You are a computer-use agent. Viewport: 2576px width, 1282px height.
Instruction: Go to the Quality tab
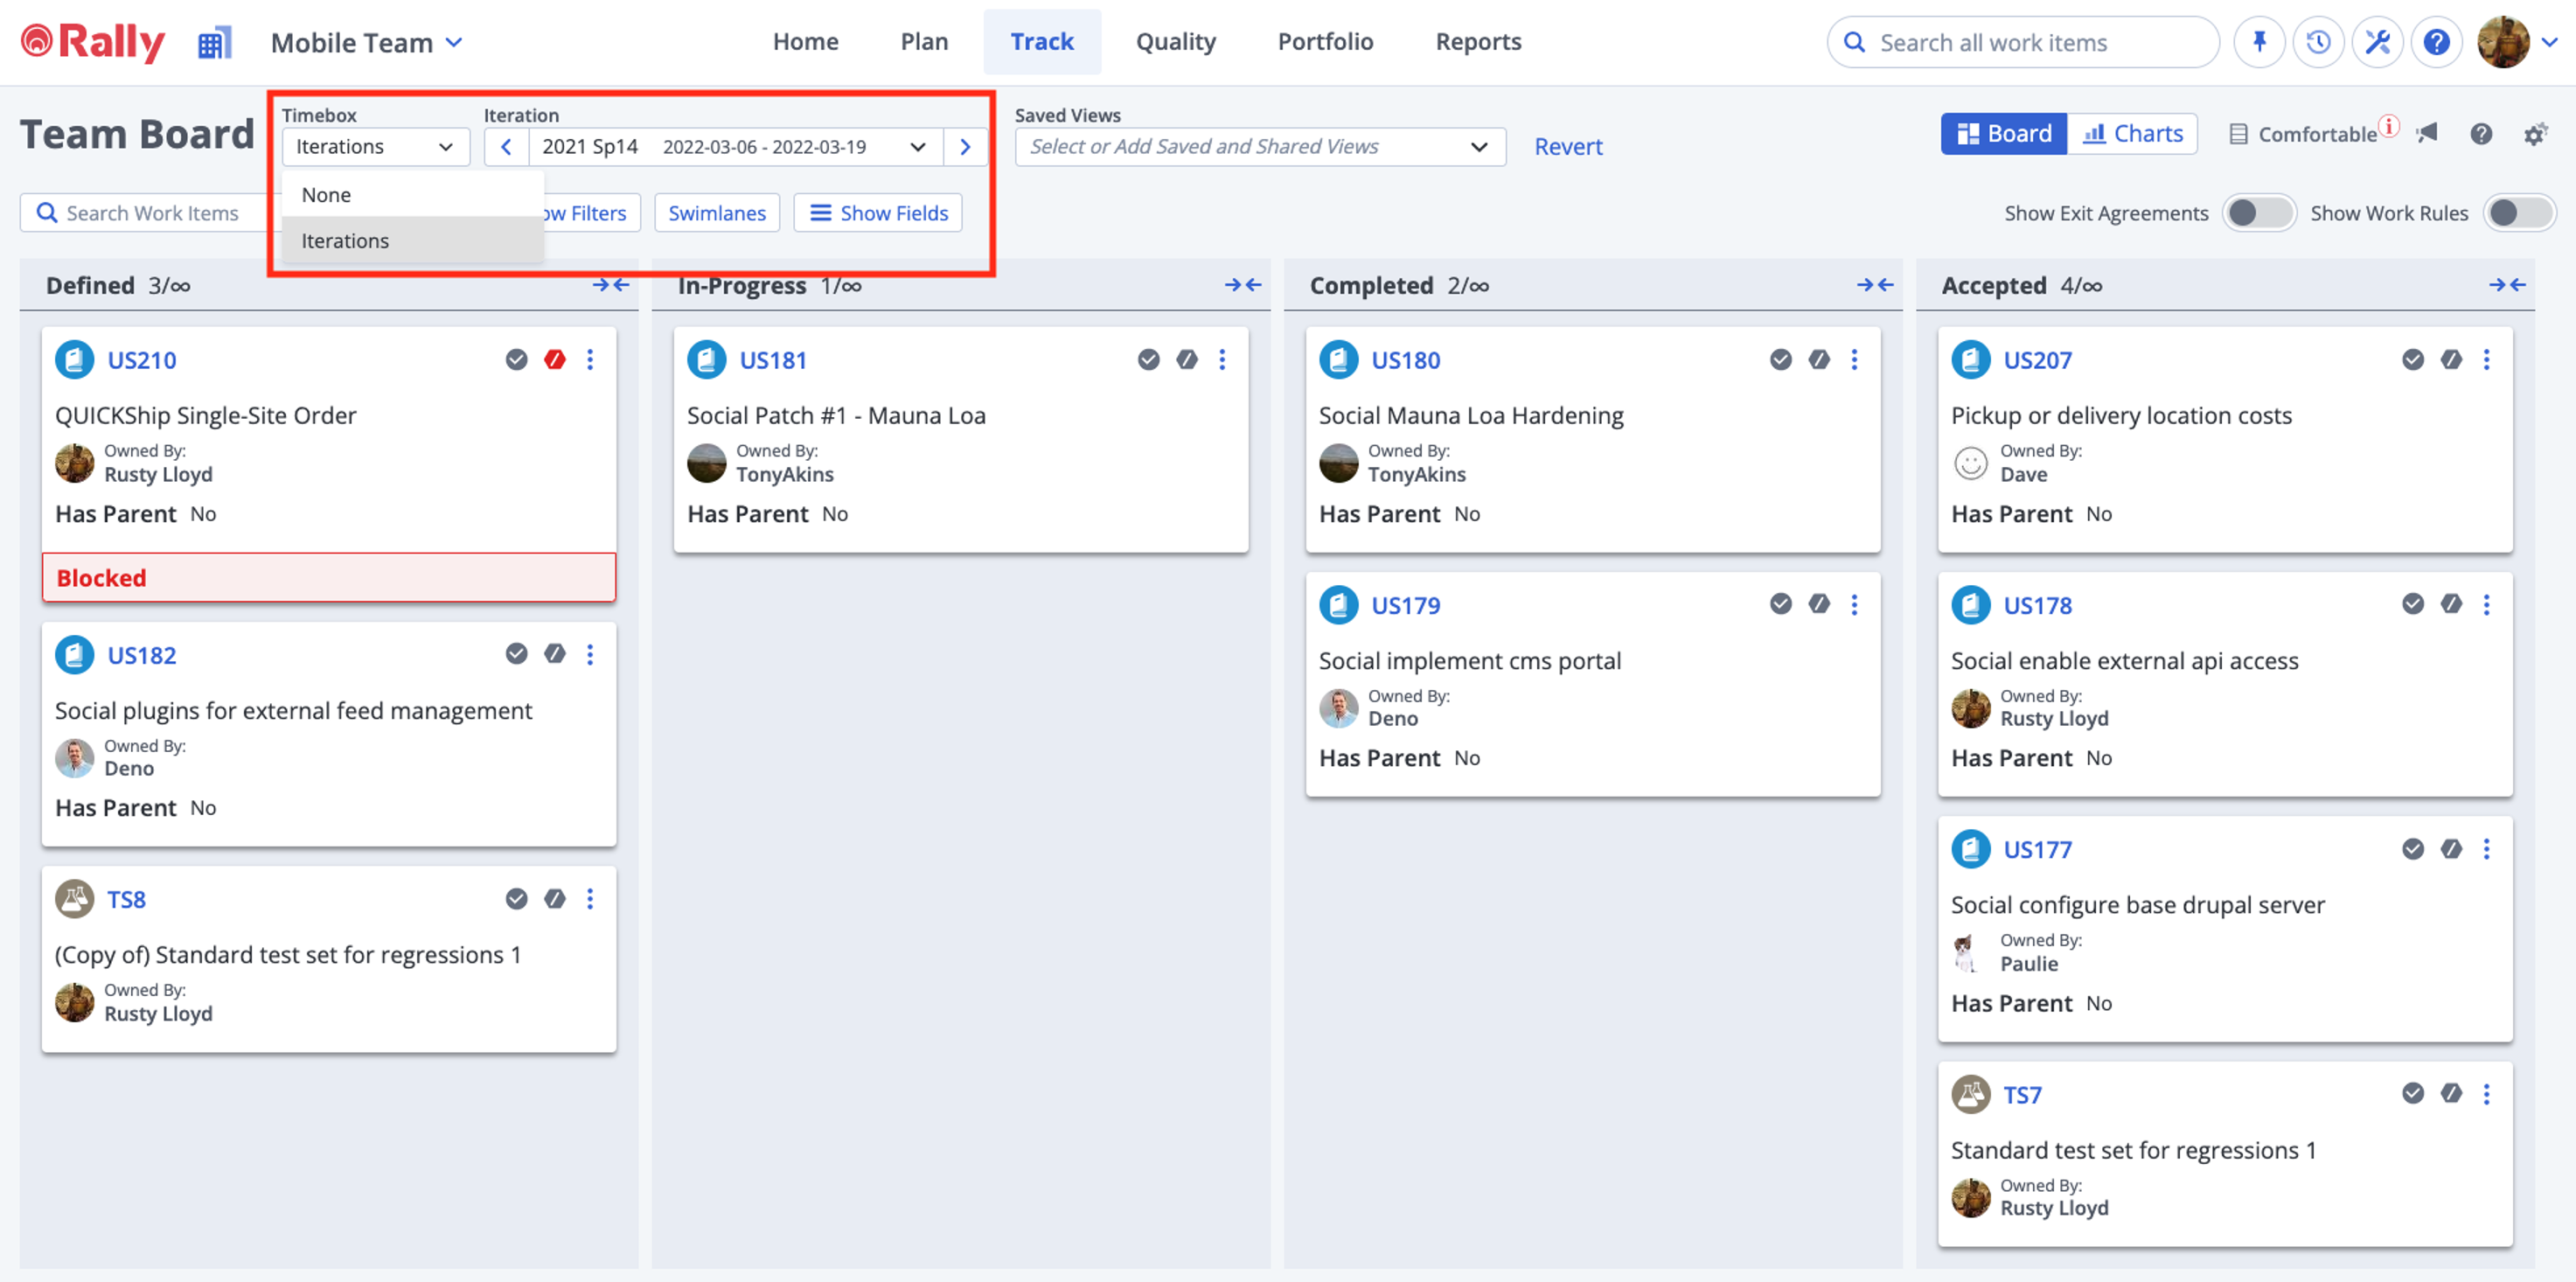(x=1175, y=42)
